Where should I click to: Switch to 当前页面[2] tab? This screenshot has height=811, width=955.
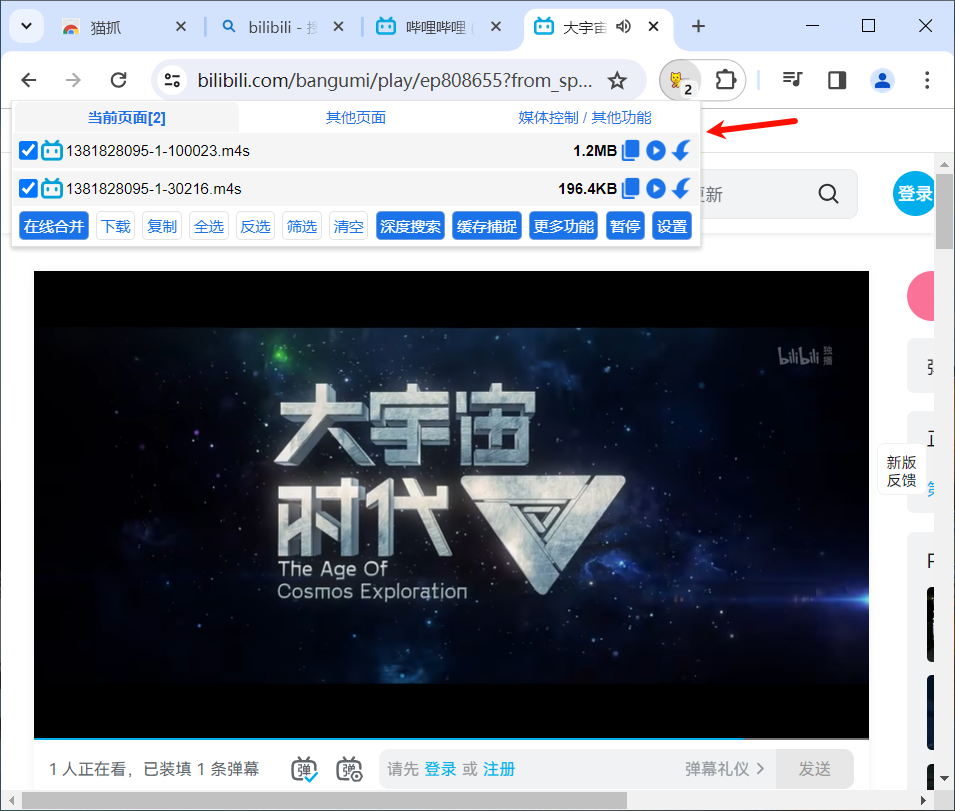click(x=127, y=118)
